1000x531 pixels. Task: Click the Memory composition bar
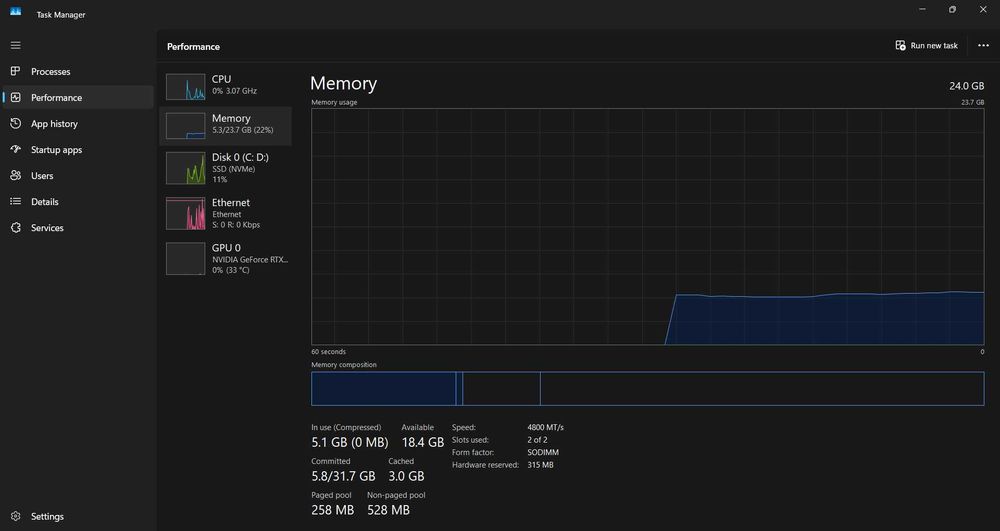click(x=647, y=388)
